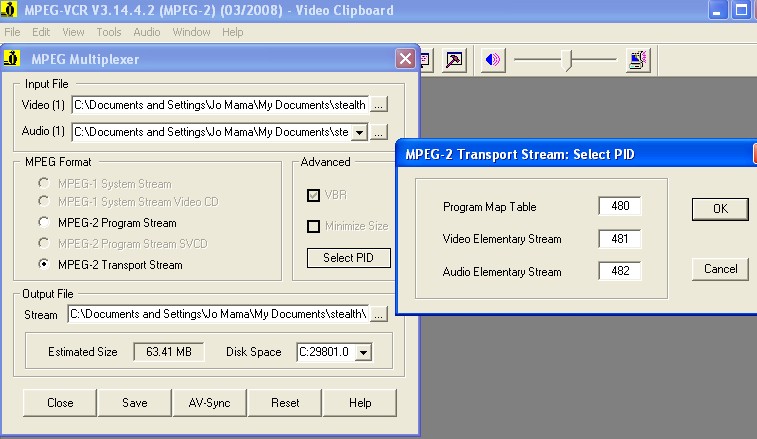Click the Help button in Multiplexer dialog
Screen dimensions: 757x439
tap(360, 403)
